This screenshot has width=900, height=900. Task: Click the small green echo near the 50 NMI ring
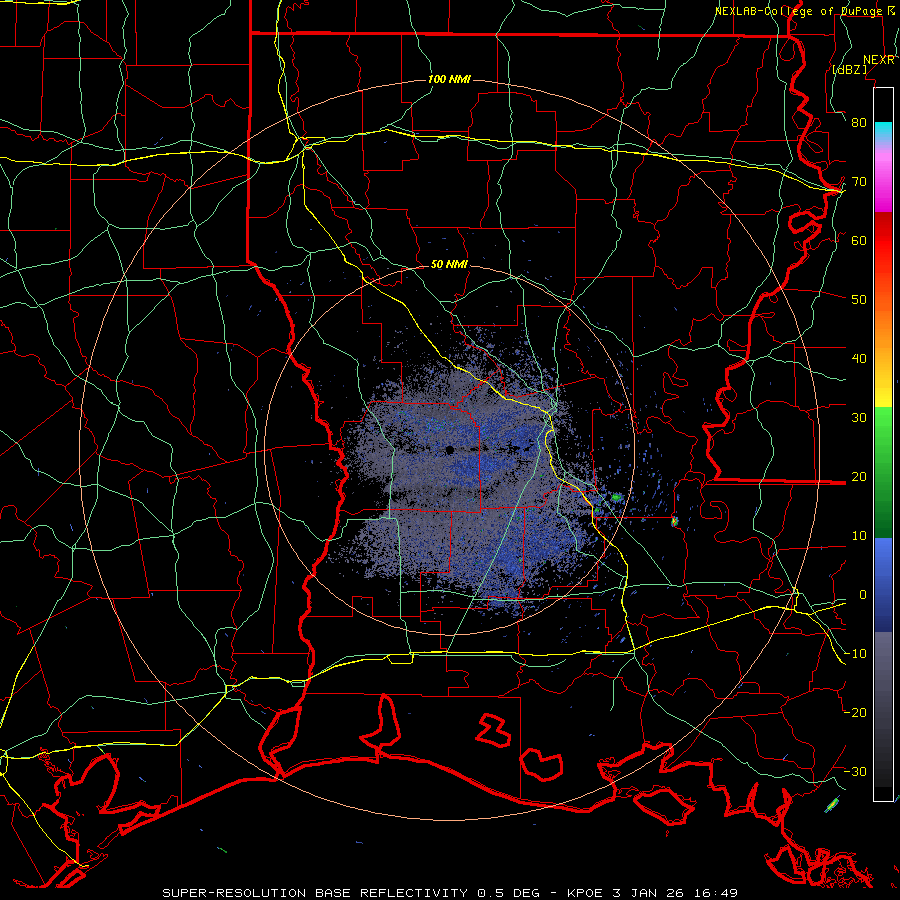pyautogui.click(x=616, y=497)
